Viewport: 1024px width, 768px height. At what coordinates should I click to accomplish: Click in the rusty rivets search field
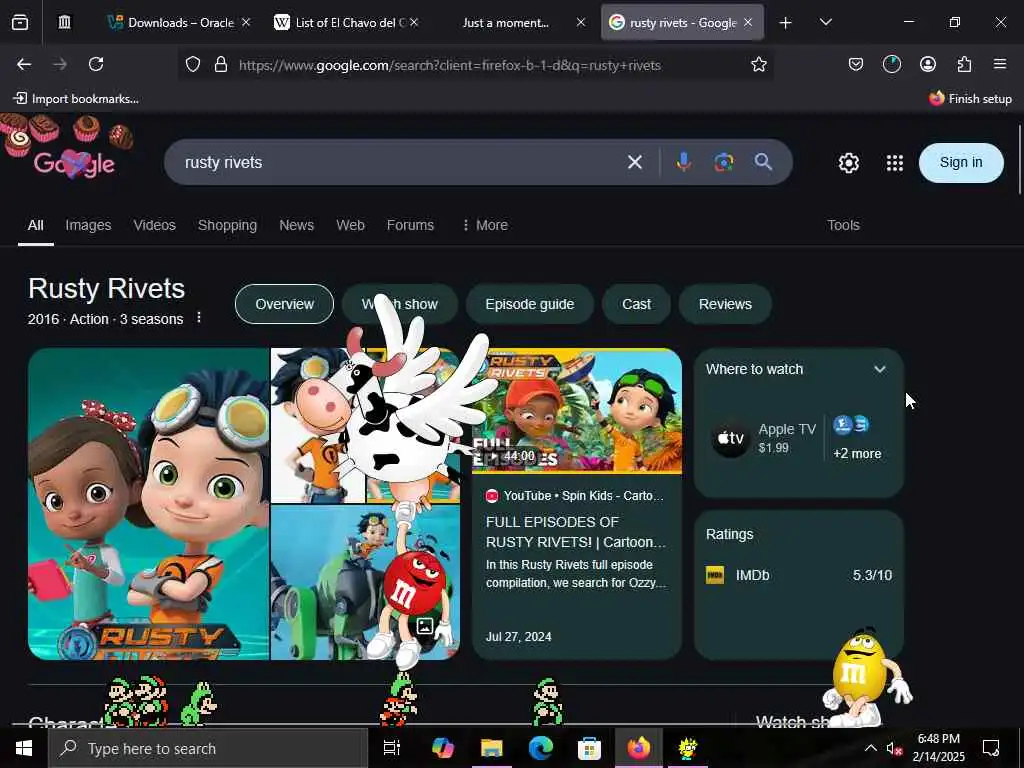(398, 162)
